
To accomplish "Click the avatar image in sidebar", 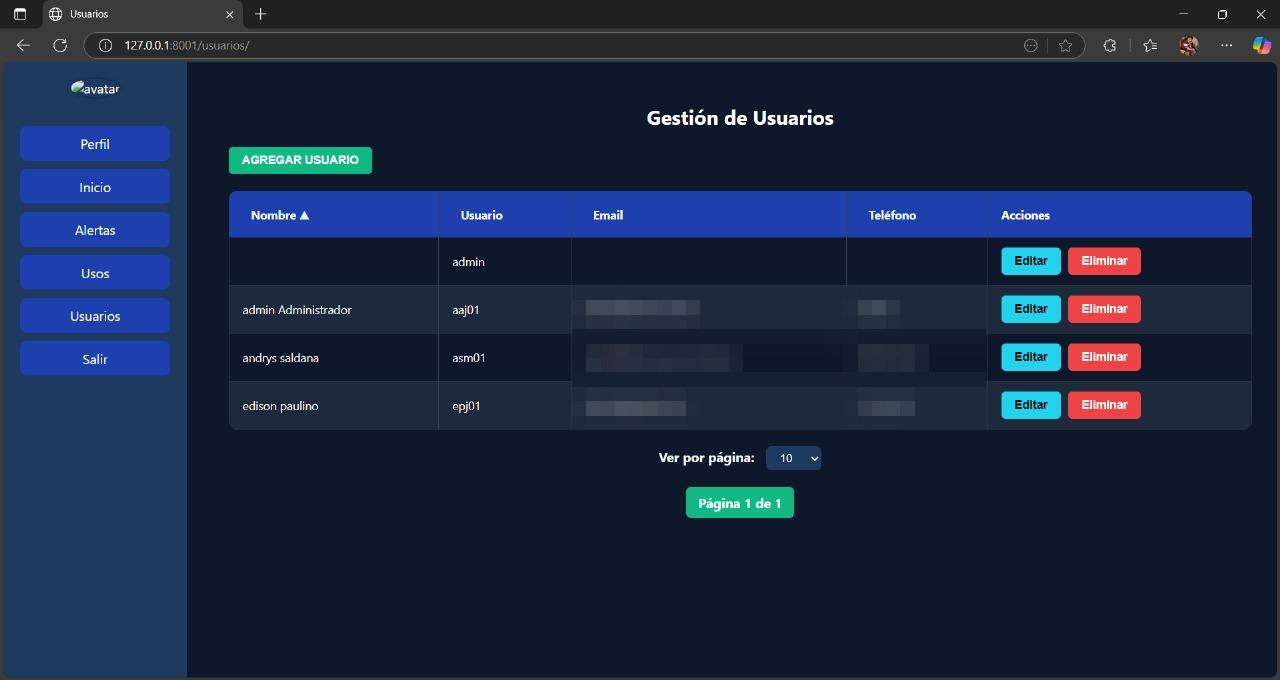I will (x=95, y=88).
